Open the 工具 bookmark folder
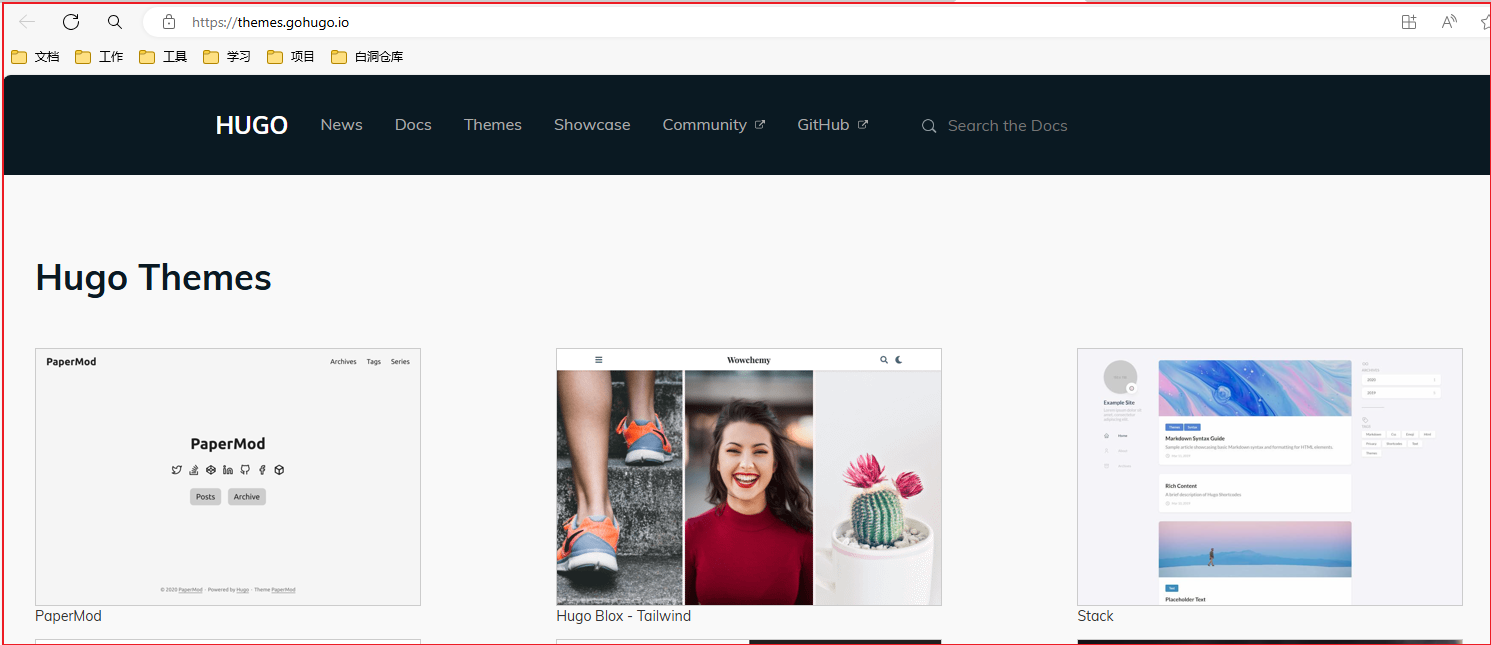The height and width of the screenshot is (645, 1491). [x=163, y=57]
